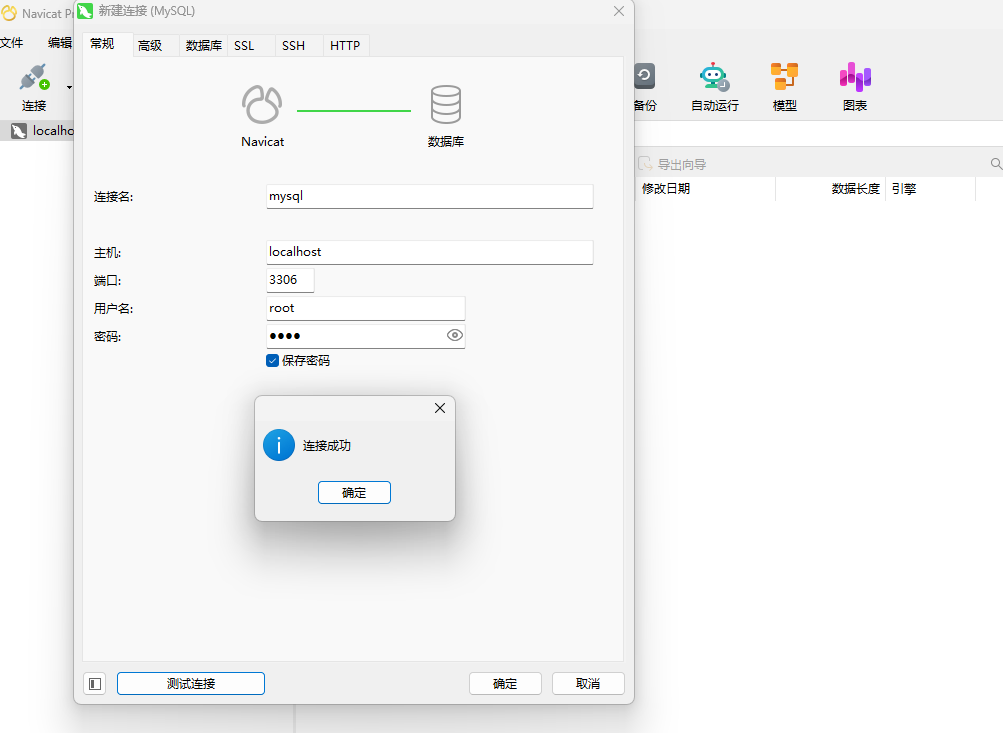Image resolution: width=1003 pixels, height=733 pixels.
Task: Click the Connection plug icon in toolbar
Action: click(34, 77)
